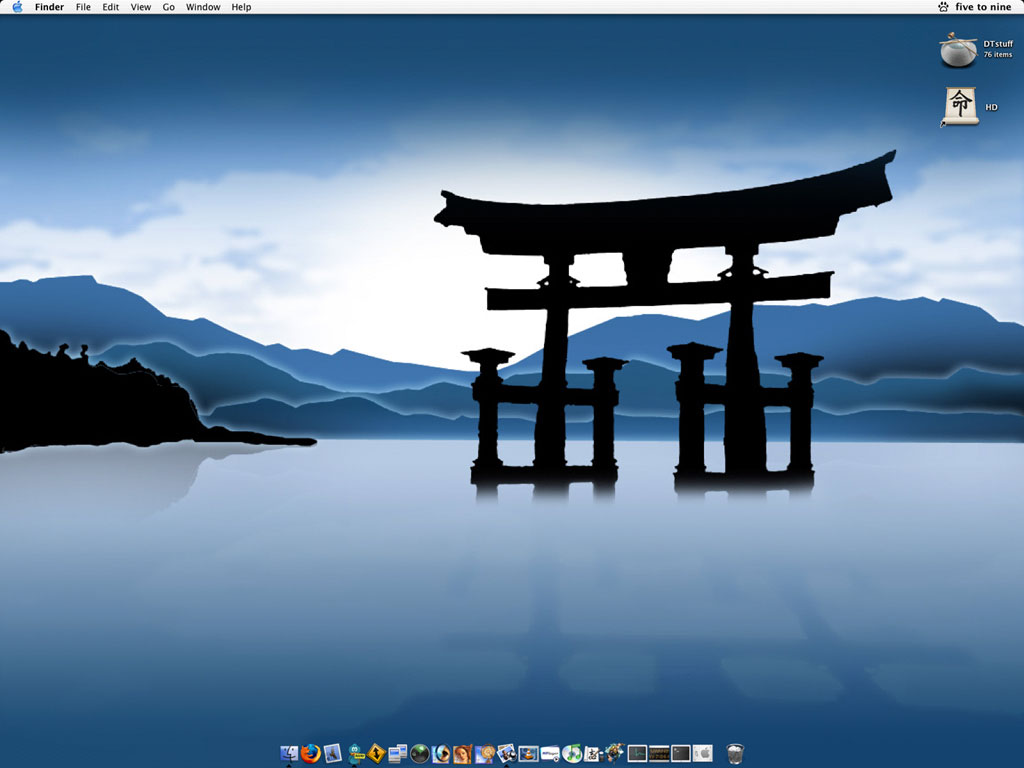Screen dimensions: 1024x768
Task: Open the Go menu
Action: pos(169,7)
